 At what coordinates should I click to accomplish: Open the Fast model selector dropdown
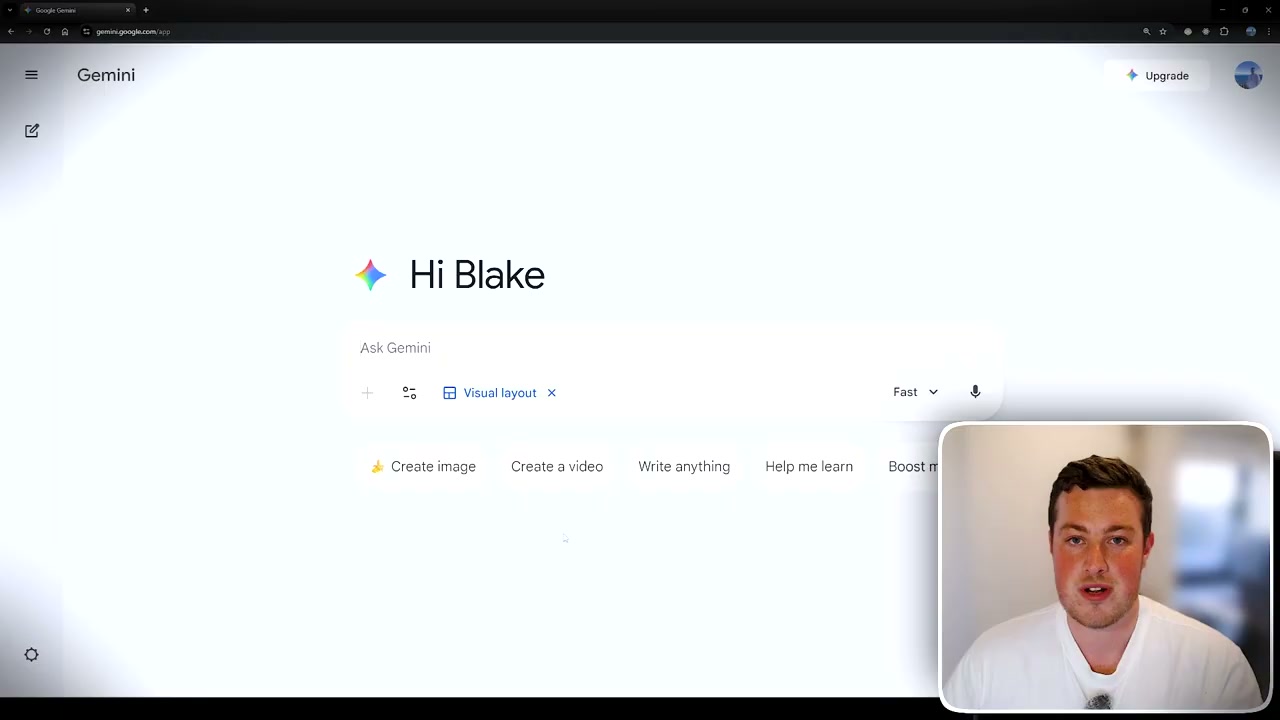pos(915,392)
